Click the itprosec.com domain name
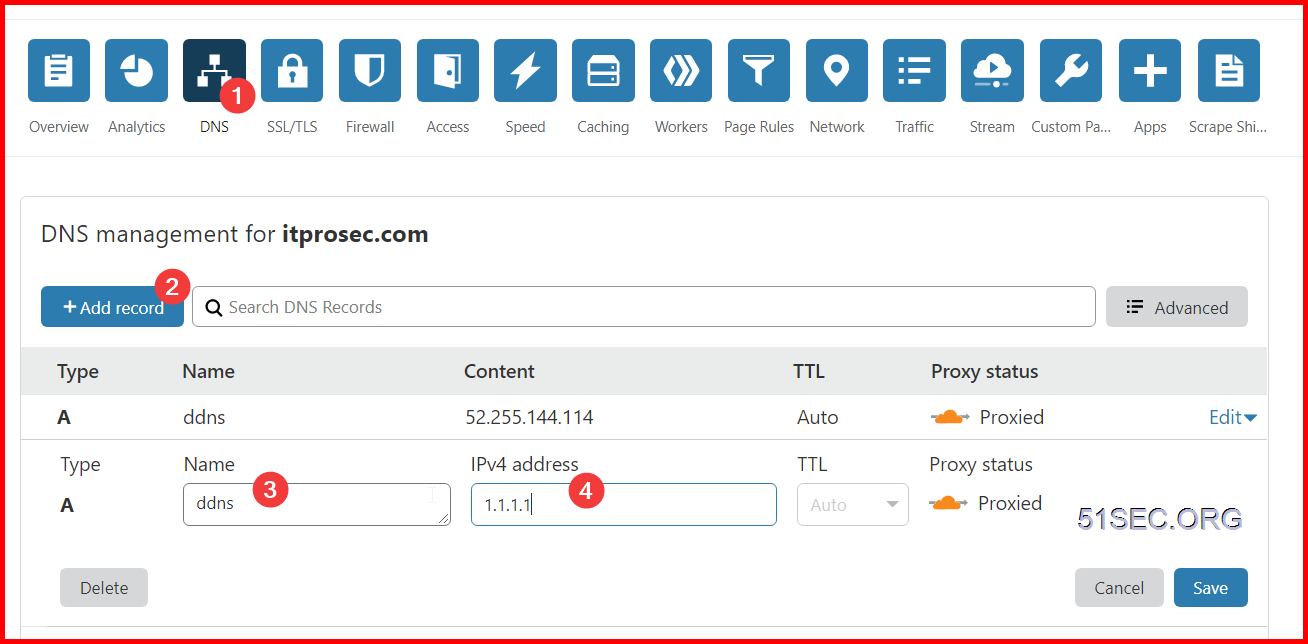Image resolution: width=1308 pixels, height=644 pixels. coord(355,234)
